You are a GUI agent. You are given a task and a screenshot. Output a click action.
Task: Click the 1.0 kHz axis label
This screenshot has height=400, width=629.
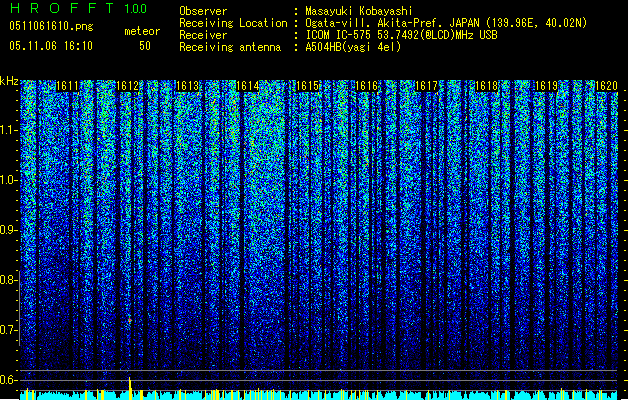click(9, 180)
